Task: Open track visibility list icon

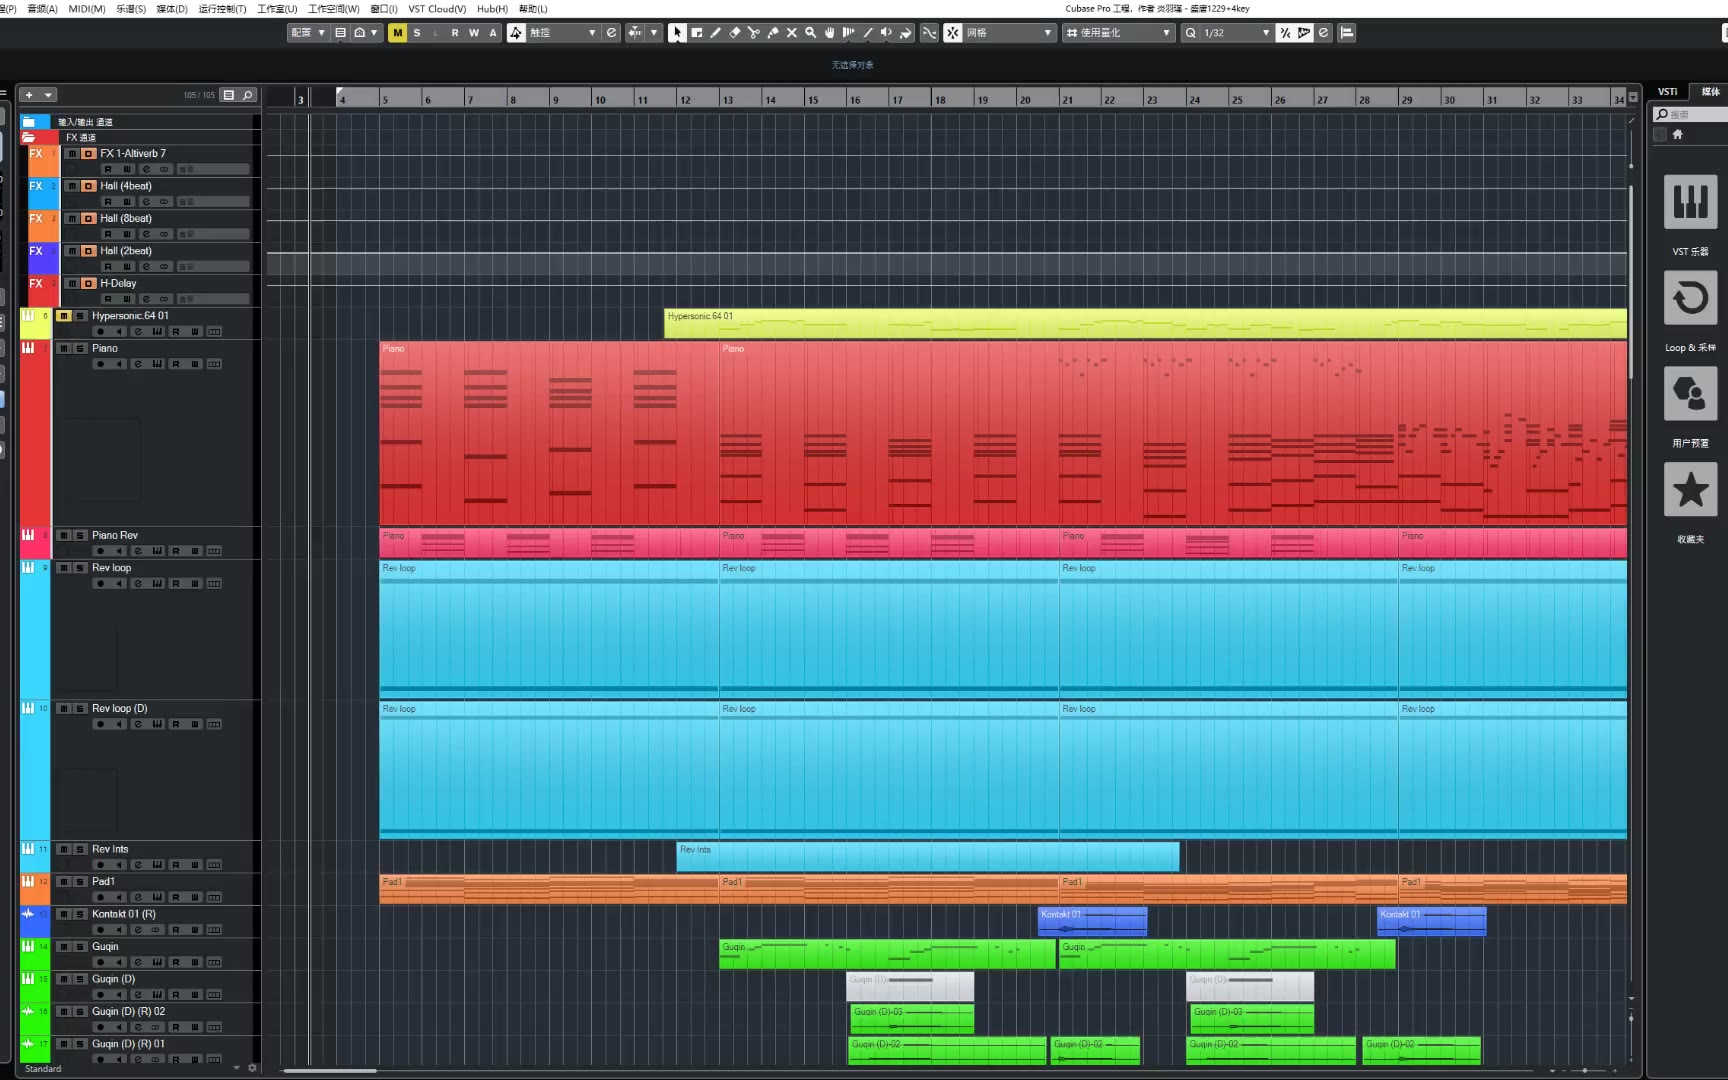Action: click(x=229, y=95)
